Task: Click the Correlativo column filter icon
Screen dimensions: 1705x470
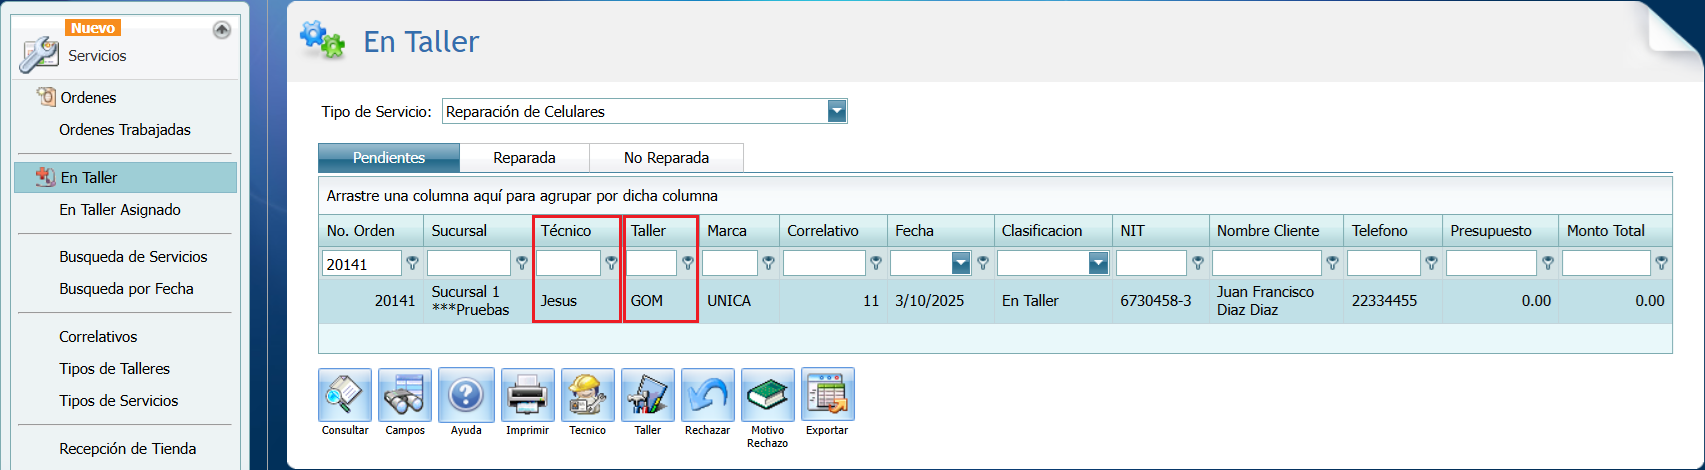Action: (876, 263)
